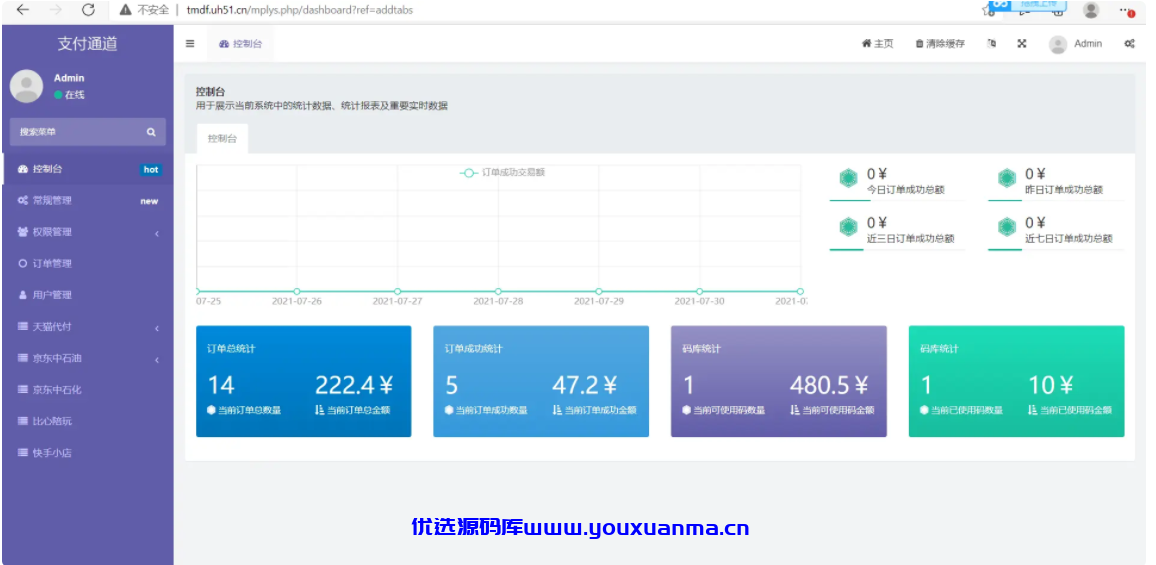Expand the 权限管理 submenu
Viewport: 1156px width, 565px height.
pyautogui.click(x=88, y=232)
